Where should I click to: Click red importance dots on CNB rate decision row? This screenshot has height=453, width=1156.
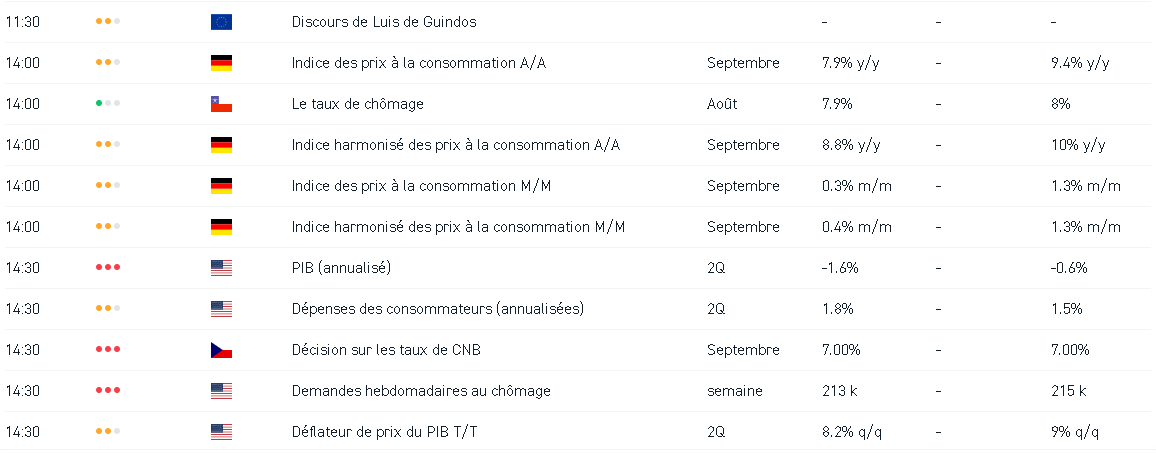[x=107, y=350]
